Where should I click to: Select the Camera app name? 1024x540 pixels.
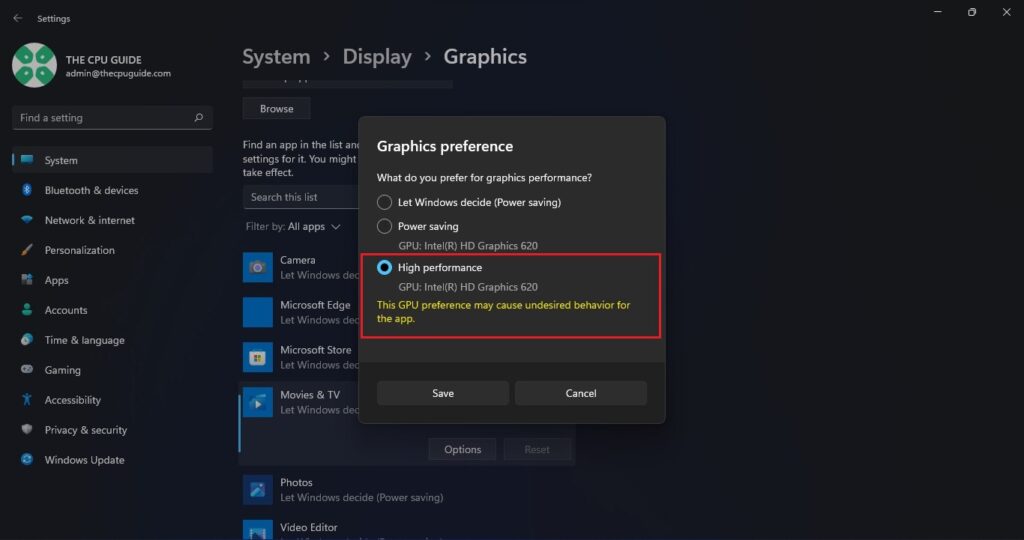tap(298, 260)
